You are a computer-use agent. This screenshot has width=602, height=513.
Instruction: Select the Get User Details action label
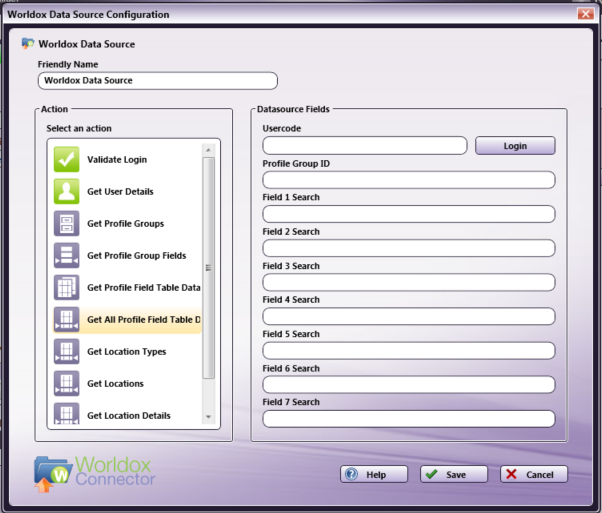pyautogui.click(x=120, y=192)
